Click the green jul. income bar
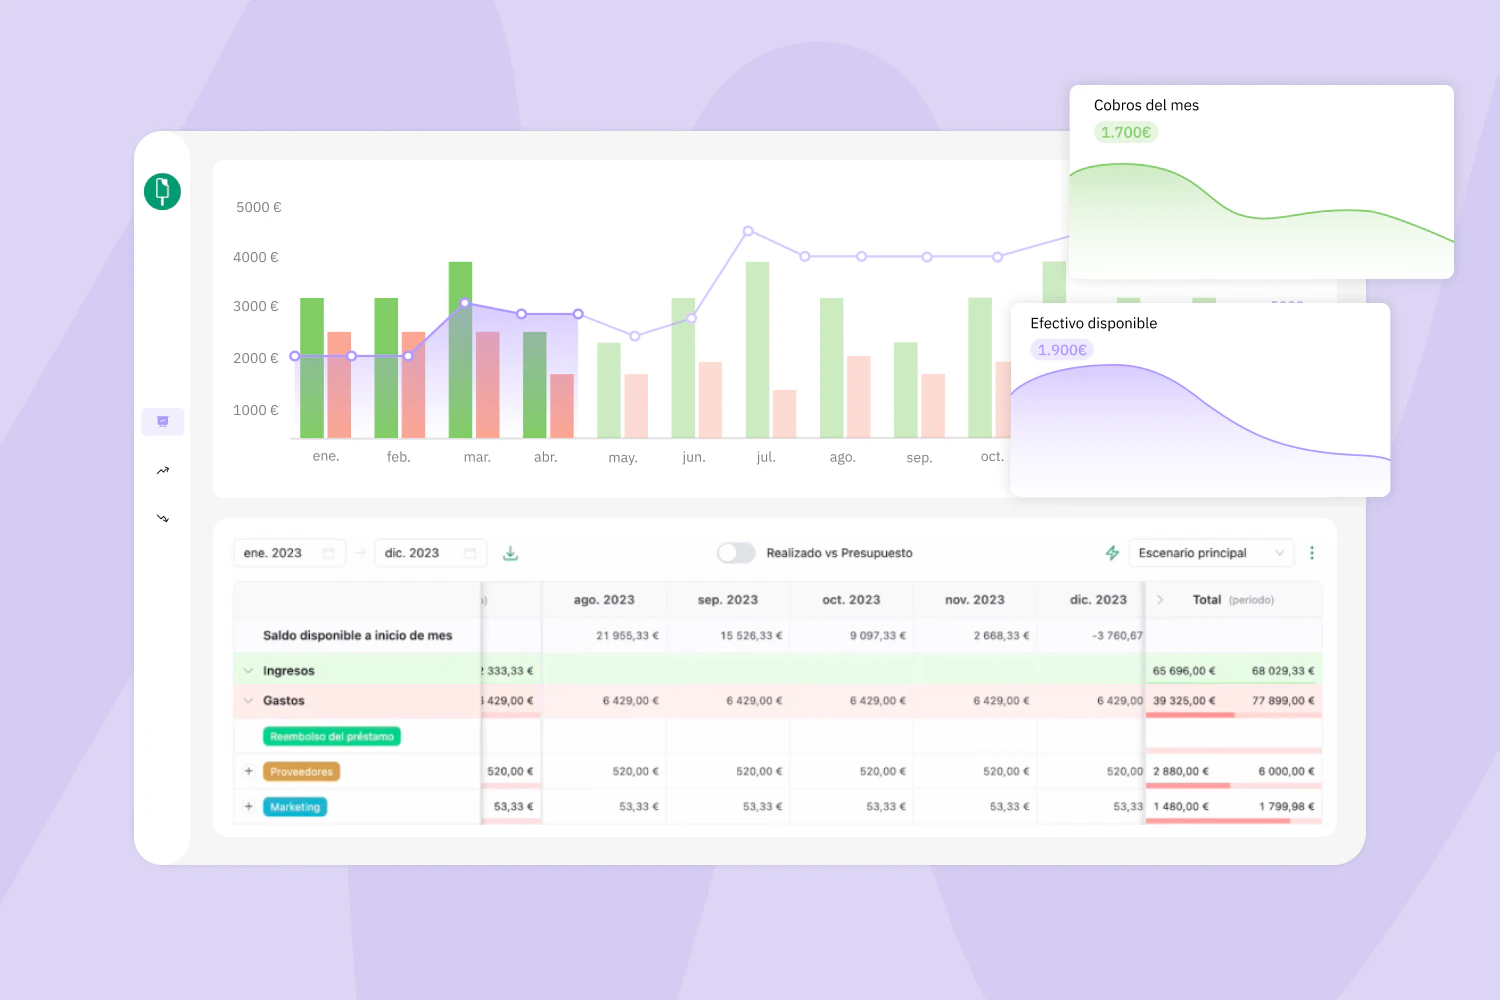 coord(757,350)
